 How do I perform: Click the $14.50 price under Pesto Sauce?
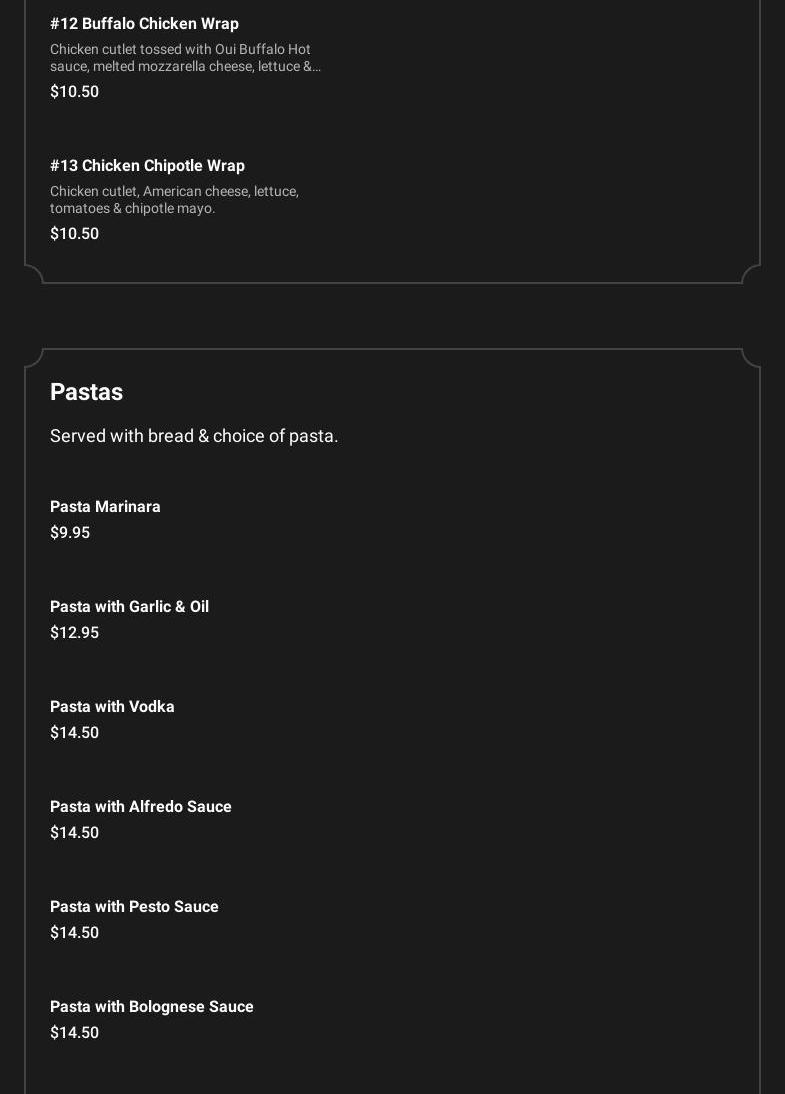click(x=74, y=933)
